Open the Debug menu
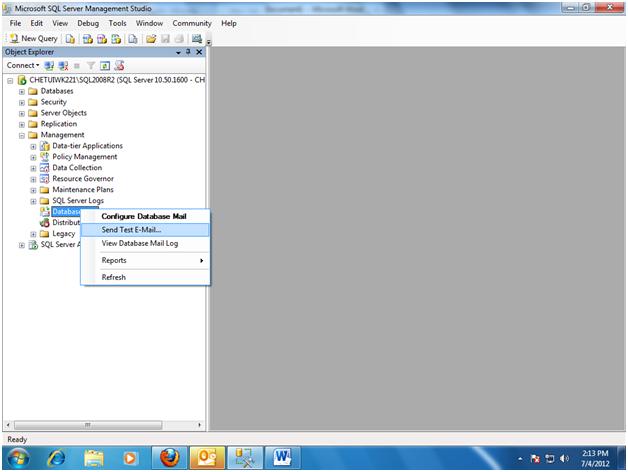Screen dimensions: 628x472 (x=88, y=23)
